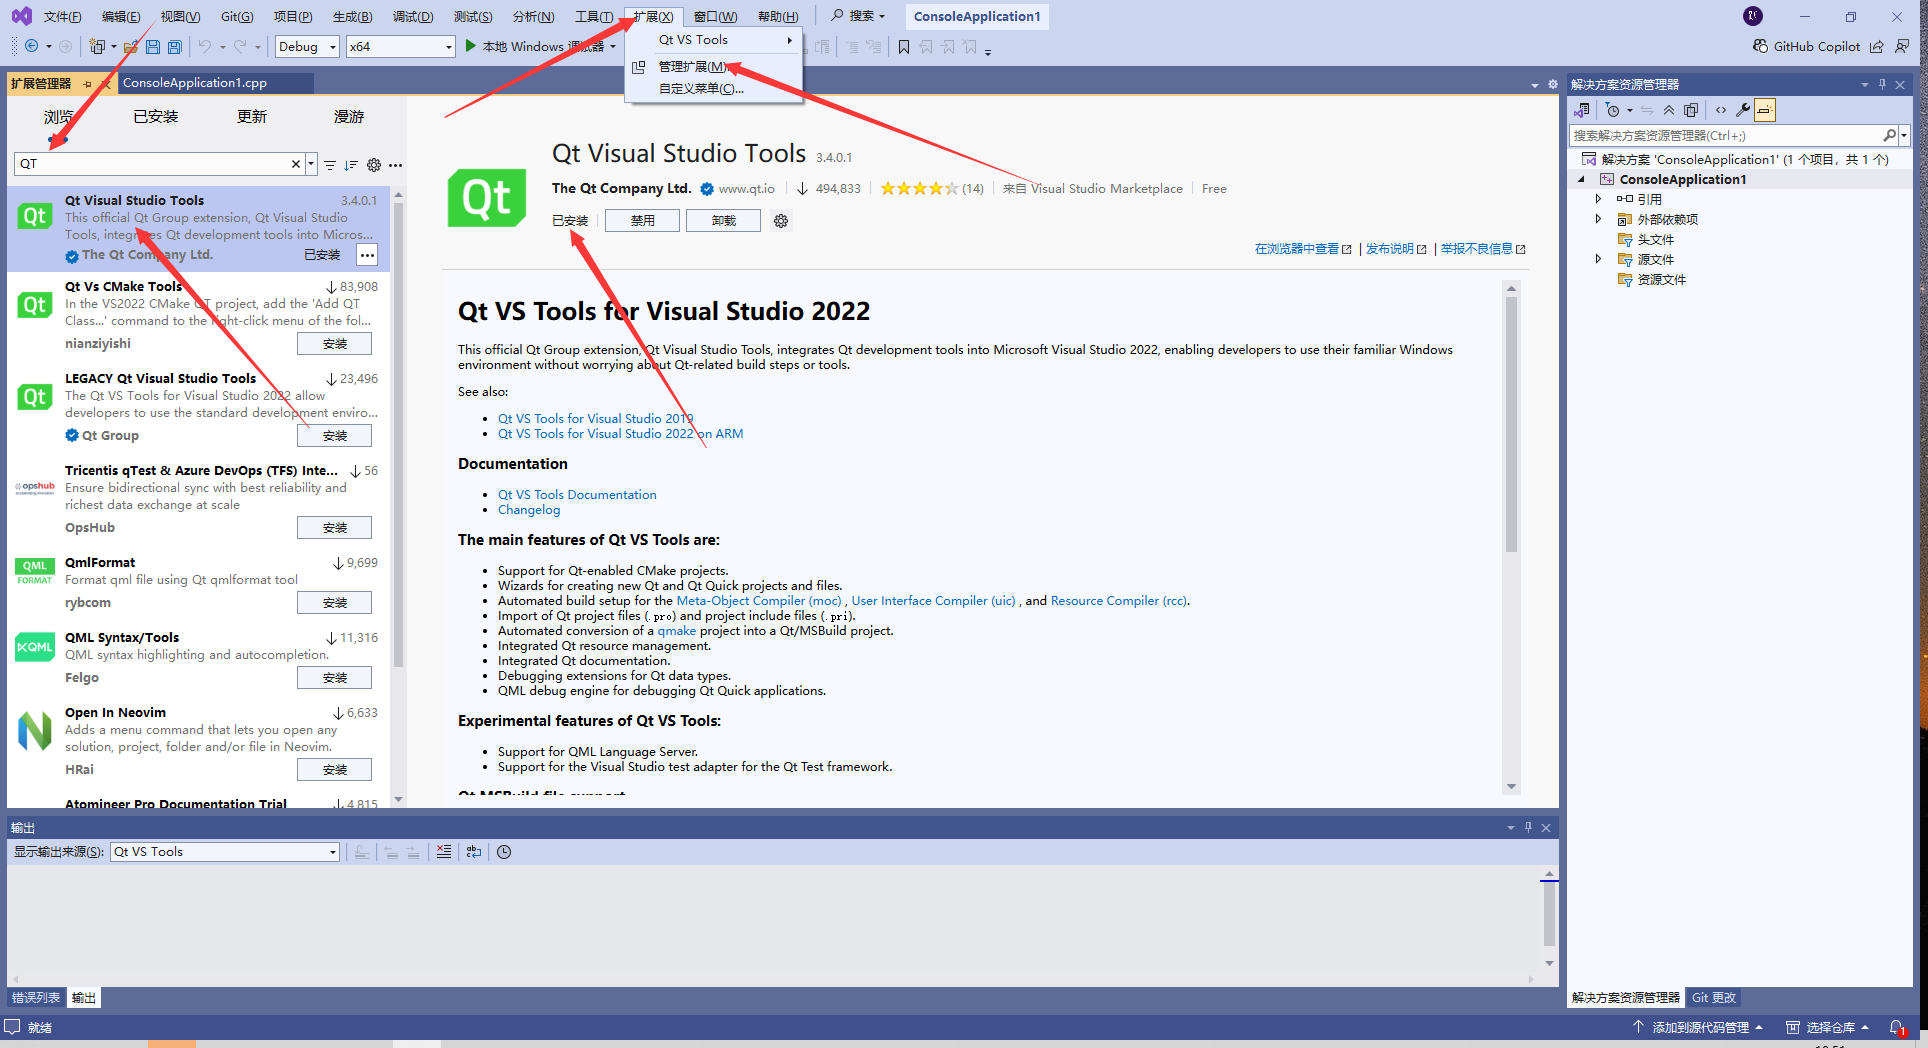Open notifications bell in status bar

click(1897, 1028)
